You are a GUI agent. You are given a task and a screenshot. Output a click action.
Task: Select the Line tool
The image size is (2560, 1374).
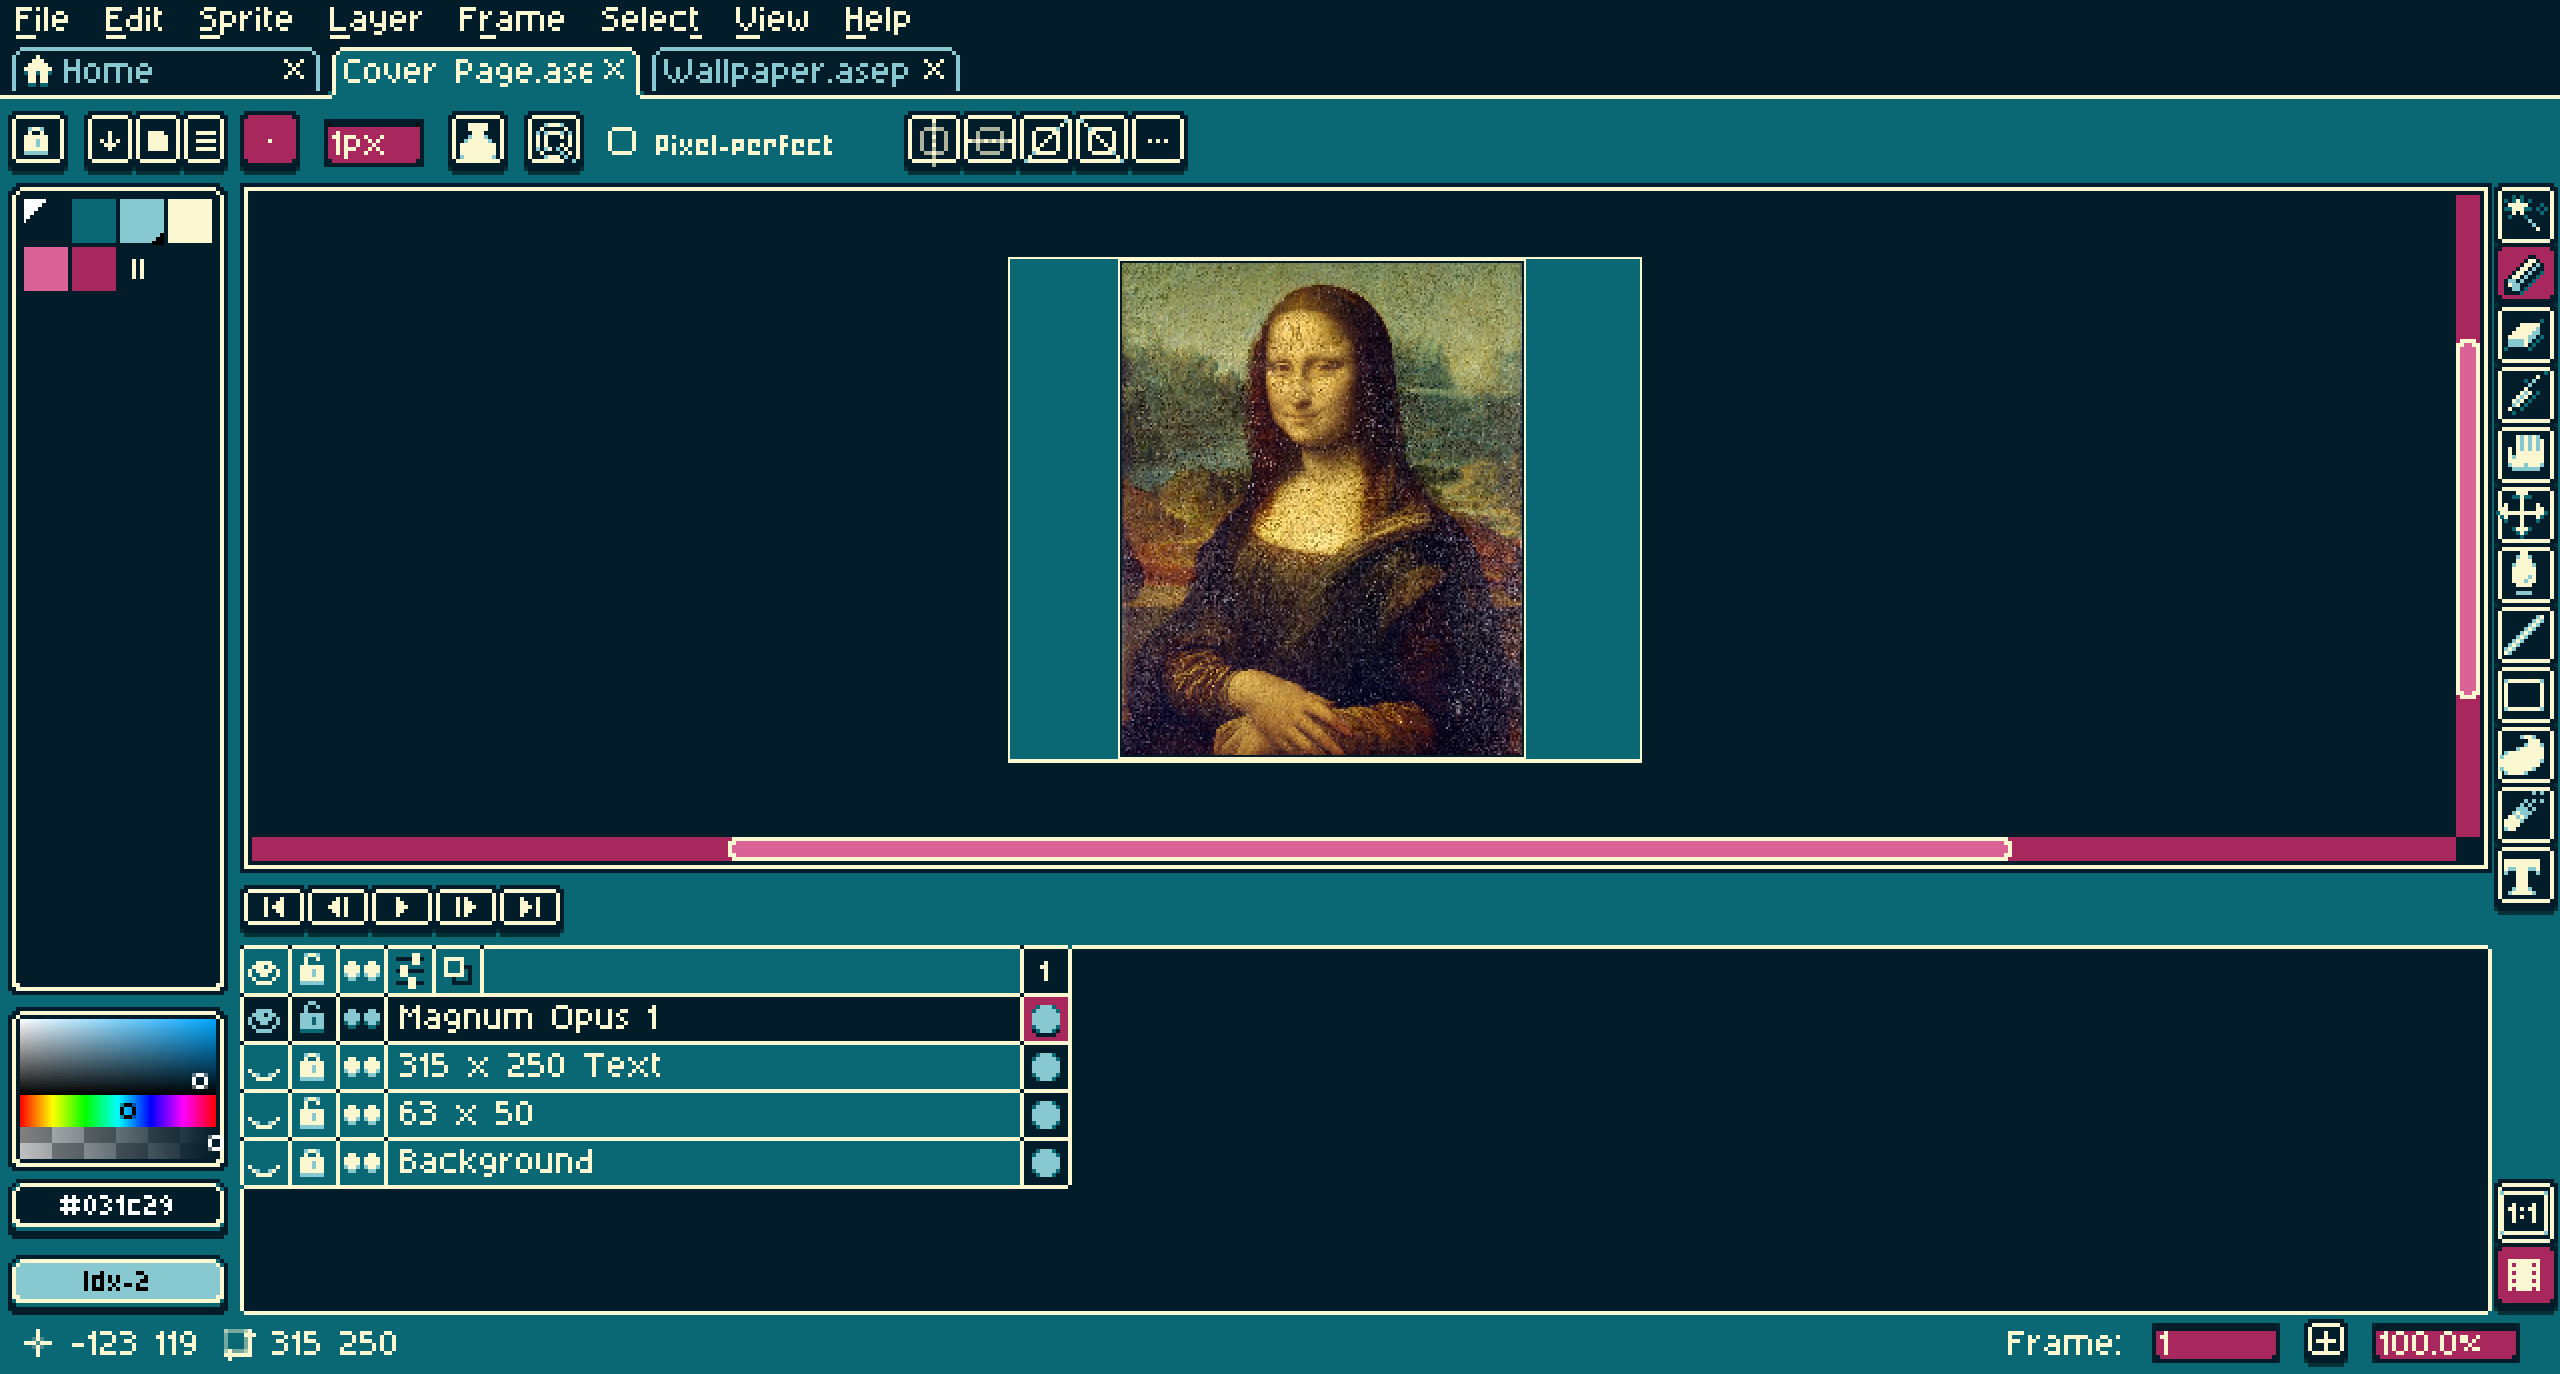coord(2523,635)
